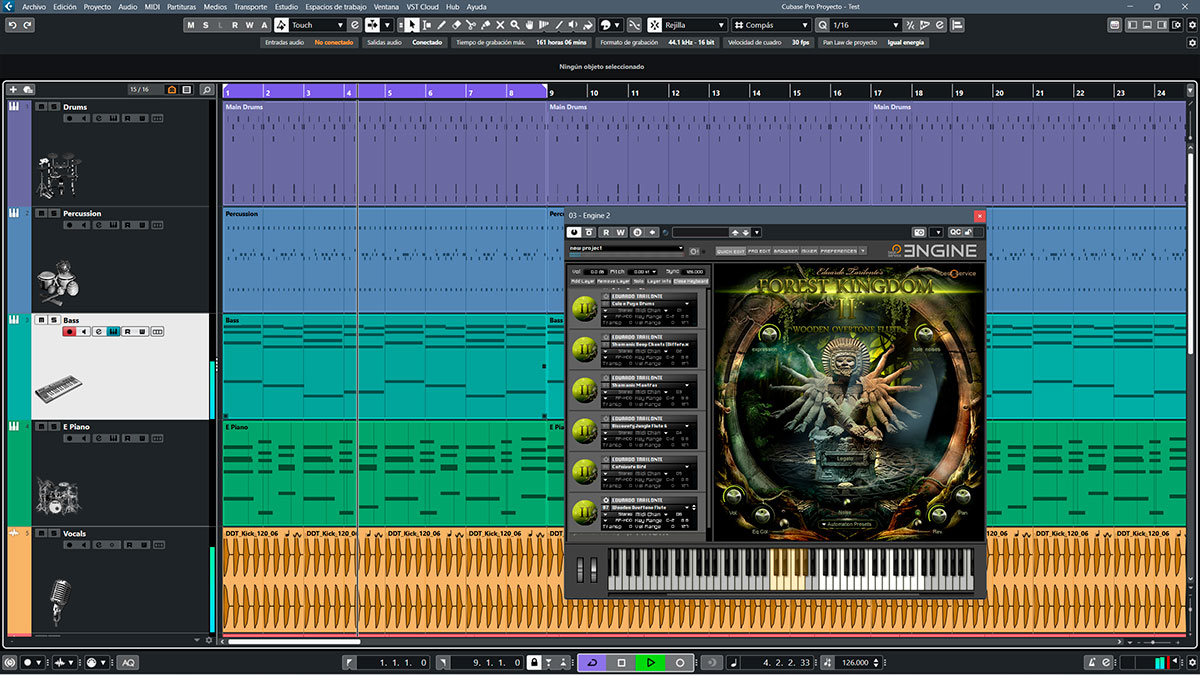Open track search magnifier in track list

point(206,90)
